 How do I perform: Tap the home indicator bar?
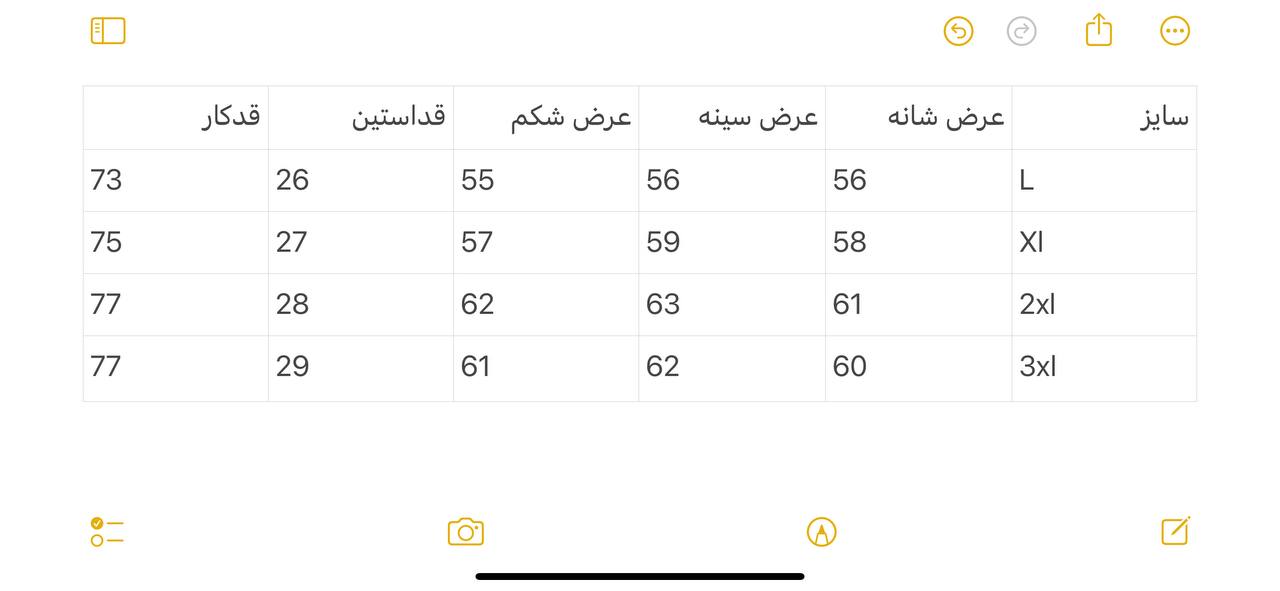pos(640,576)
